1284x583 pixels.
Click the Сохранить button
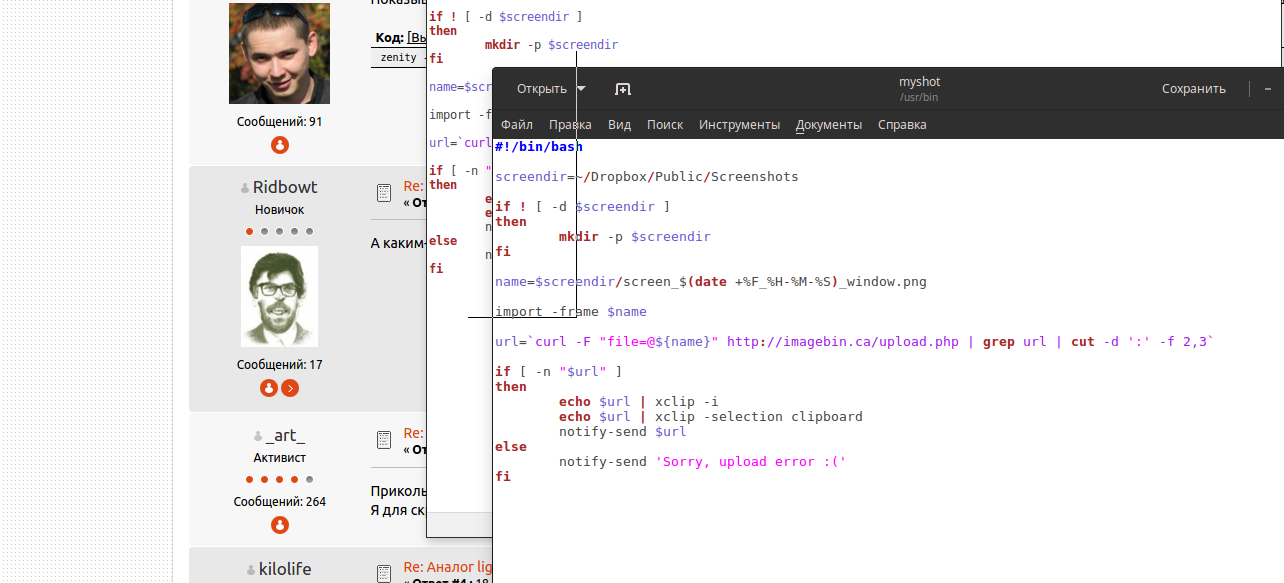click(x=1193, y=89)
